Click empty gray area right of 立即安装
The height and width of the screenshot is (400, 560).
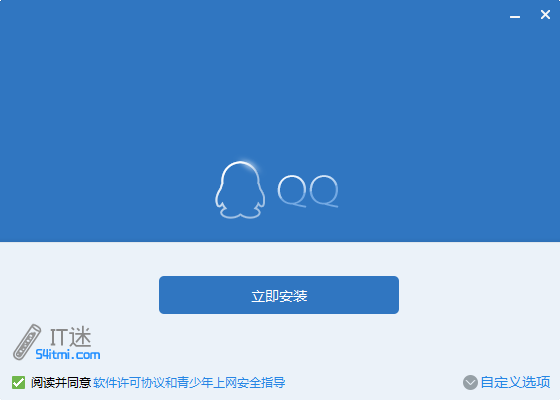pyautogui.click(x=479, y=295)
